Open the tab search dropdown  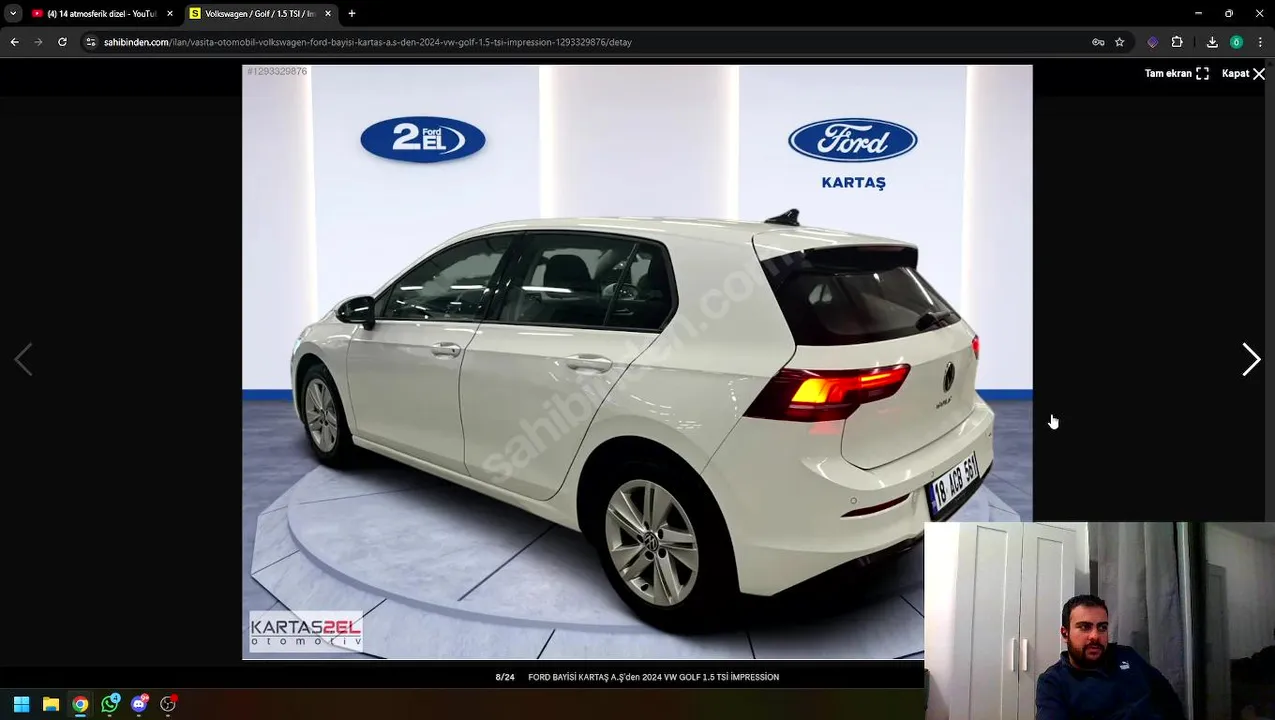[13, 14]
